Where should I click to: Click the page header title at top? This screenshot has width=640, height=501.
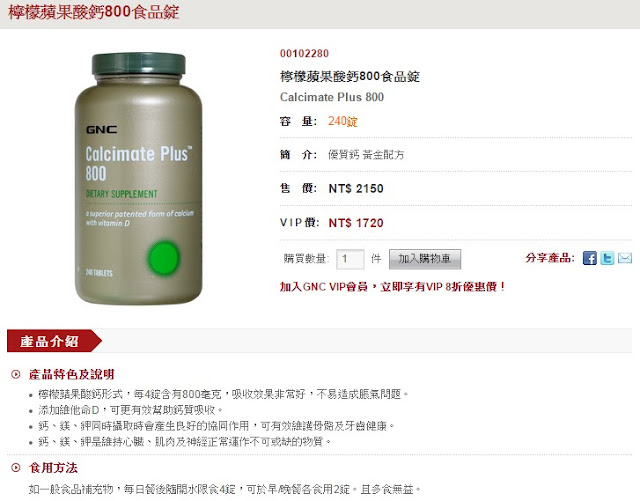point(93,12)
